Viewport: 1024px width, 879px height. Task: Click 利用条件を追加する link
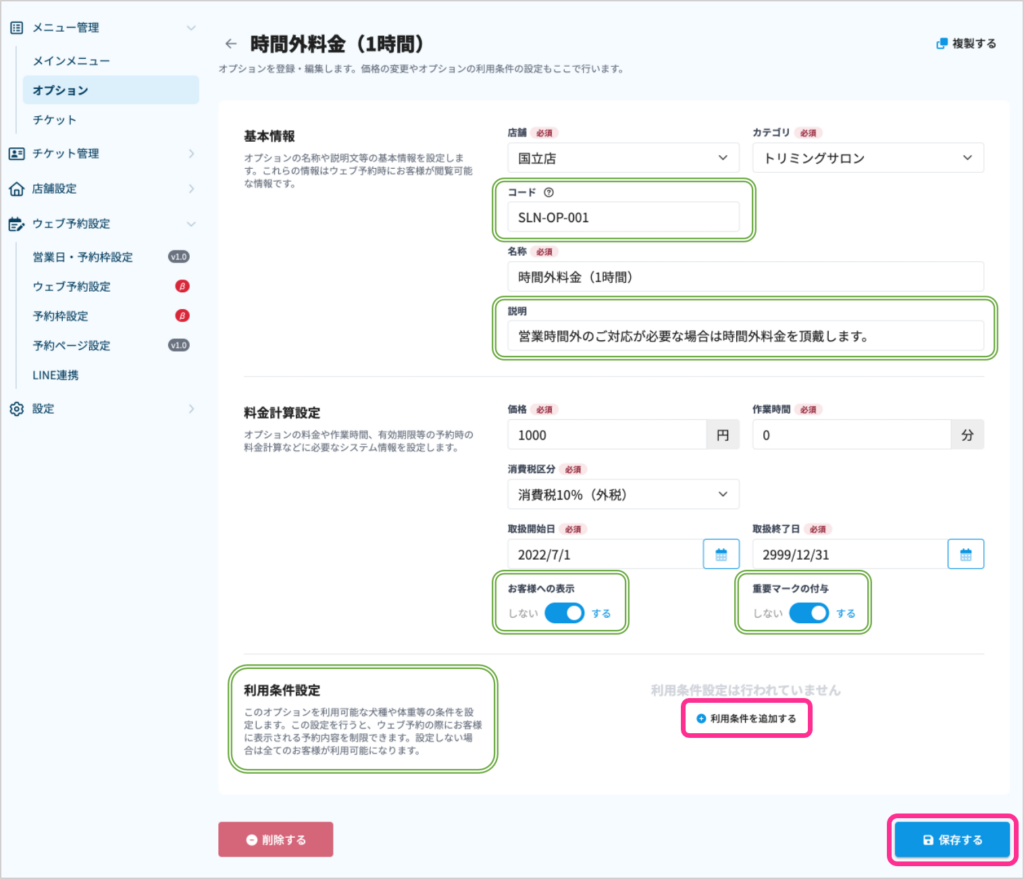pyautogui.click(x=746, y=718)
